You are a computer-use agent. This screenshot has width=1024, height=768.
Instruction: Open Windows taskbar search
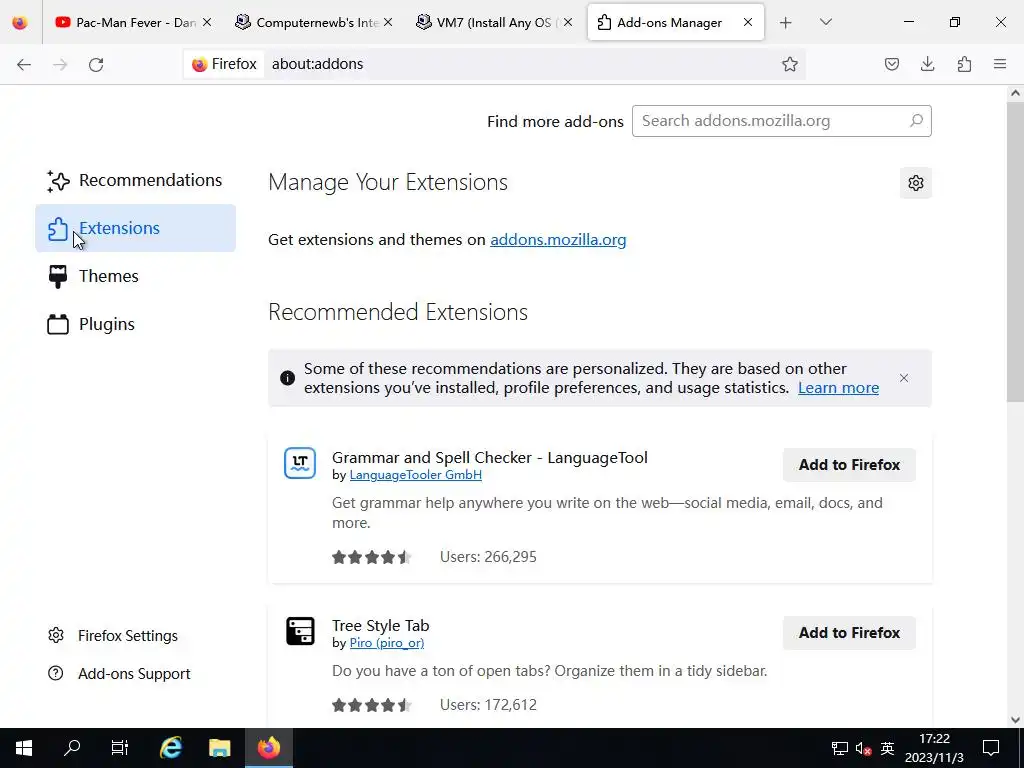pos(72,748)
